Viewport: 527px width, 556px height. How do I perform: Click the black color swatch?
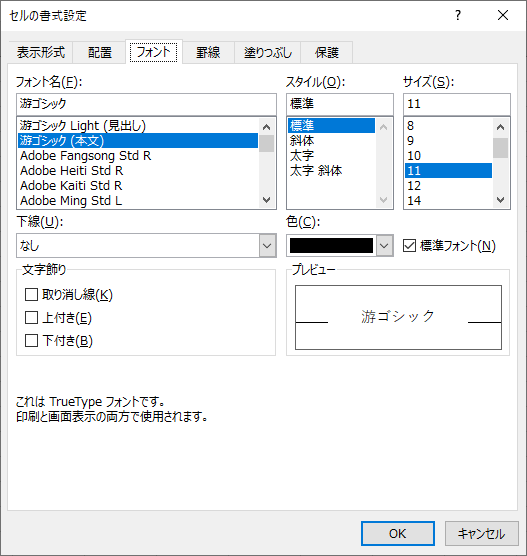[331, 245]
